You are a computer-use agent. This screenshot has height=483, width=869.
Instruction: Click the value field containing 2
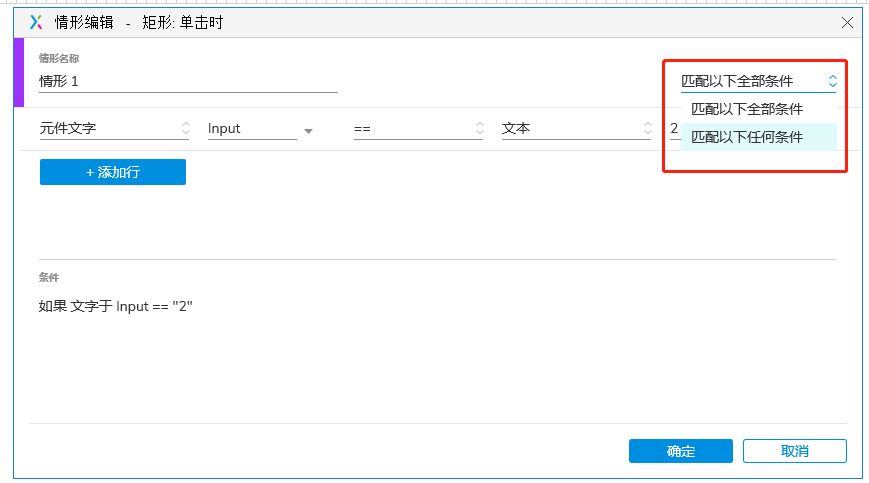coord(674,129)
